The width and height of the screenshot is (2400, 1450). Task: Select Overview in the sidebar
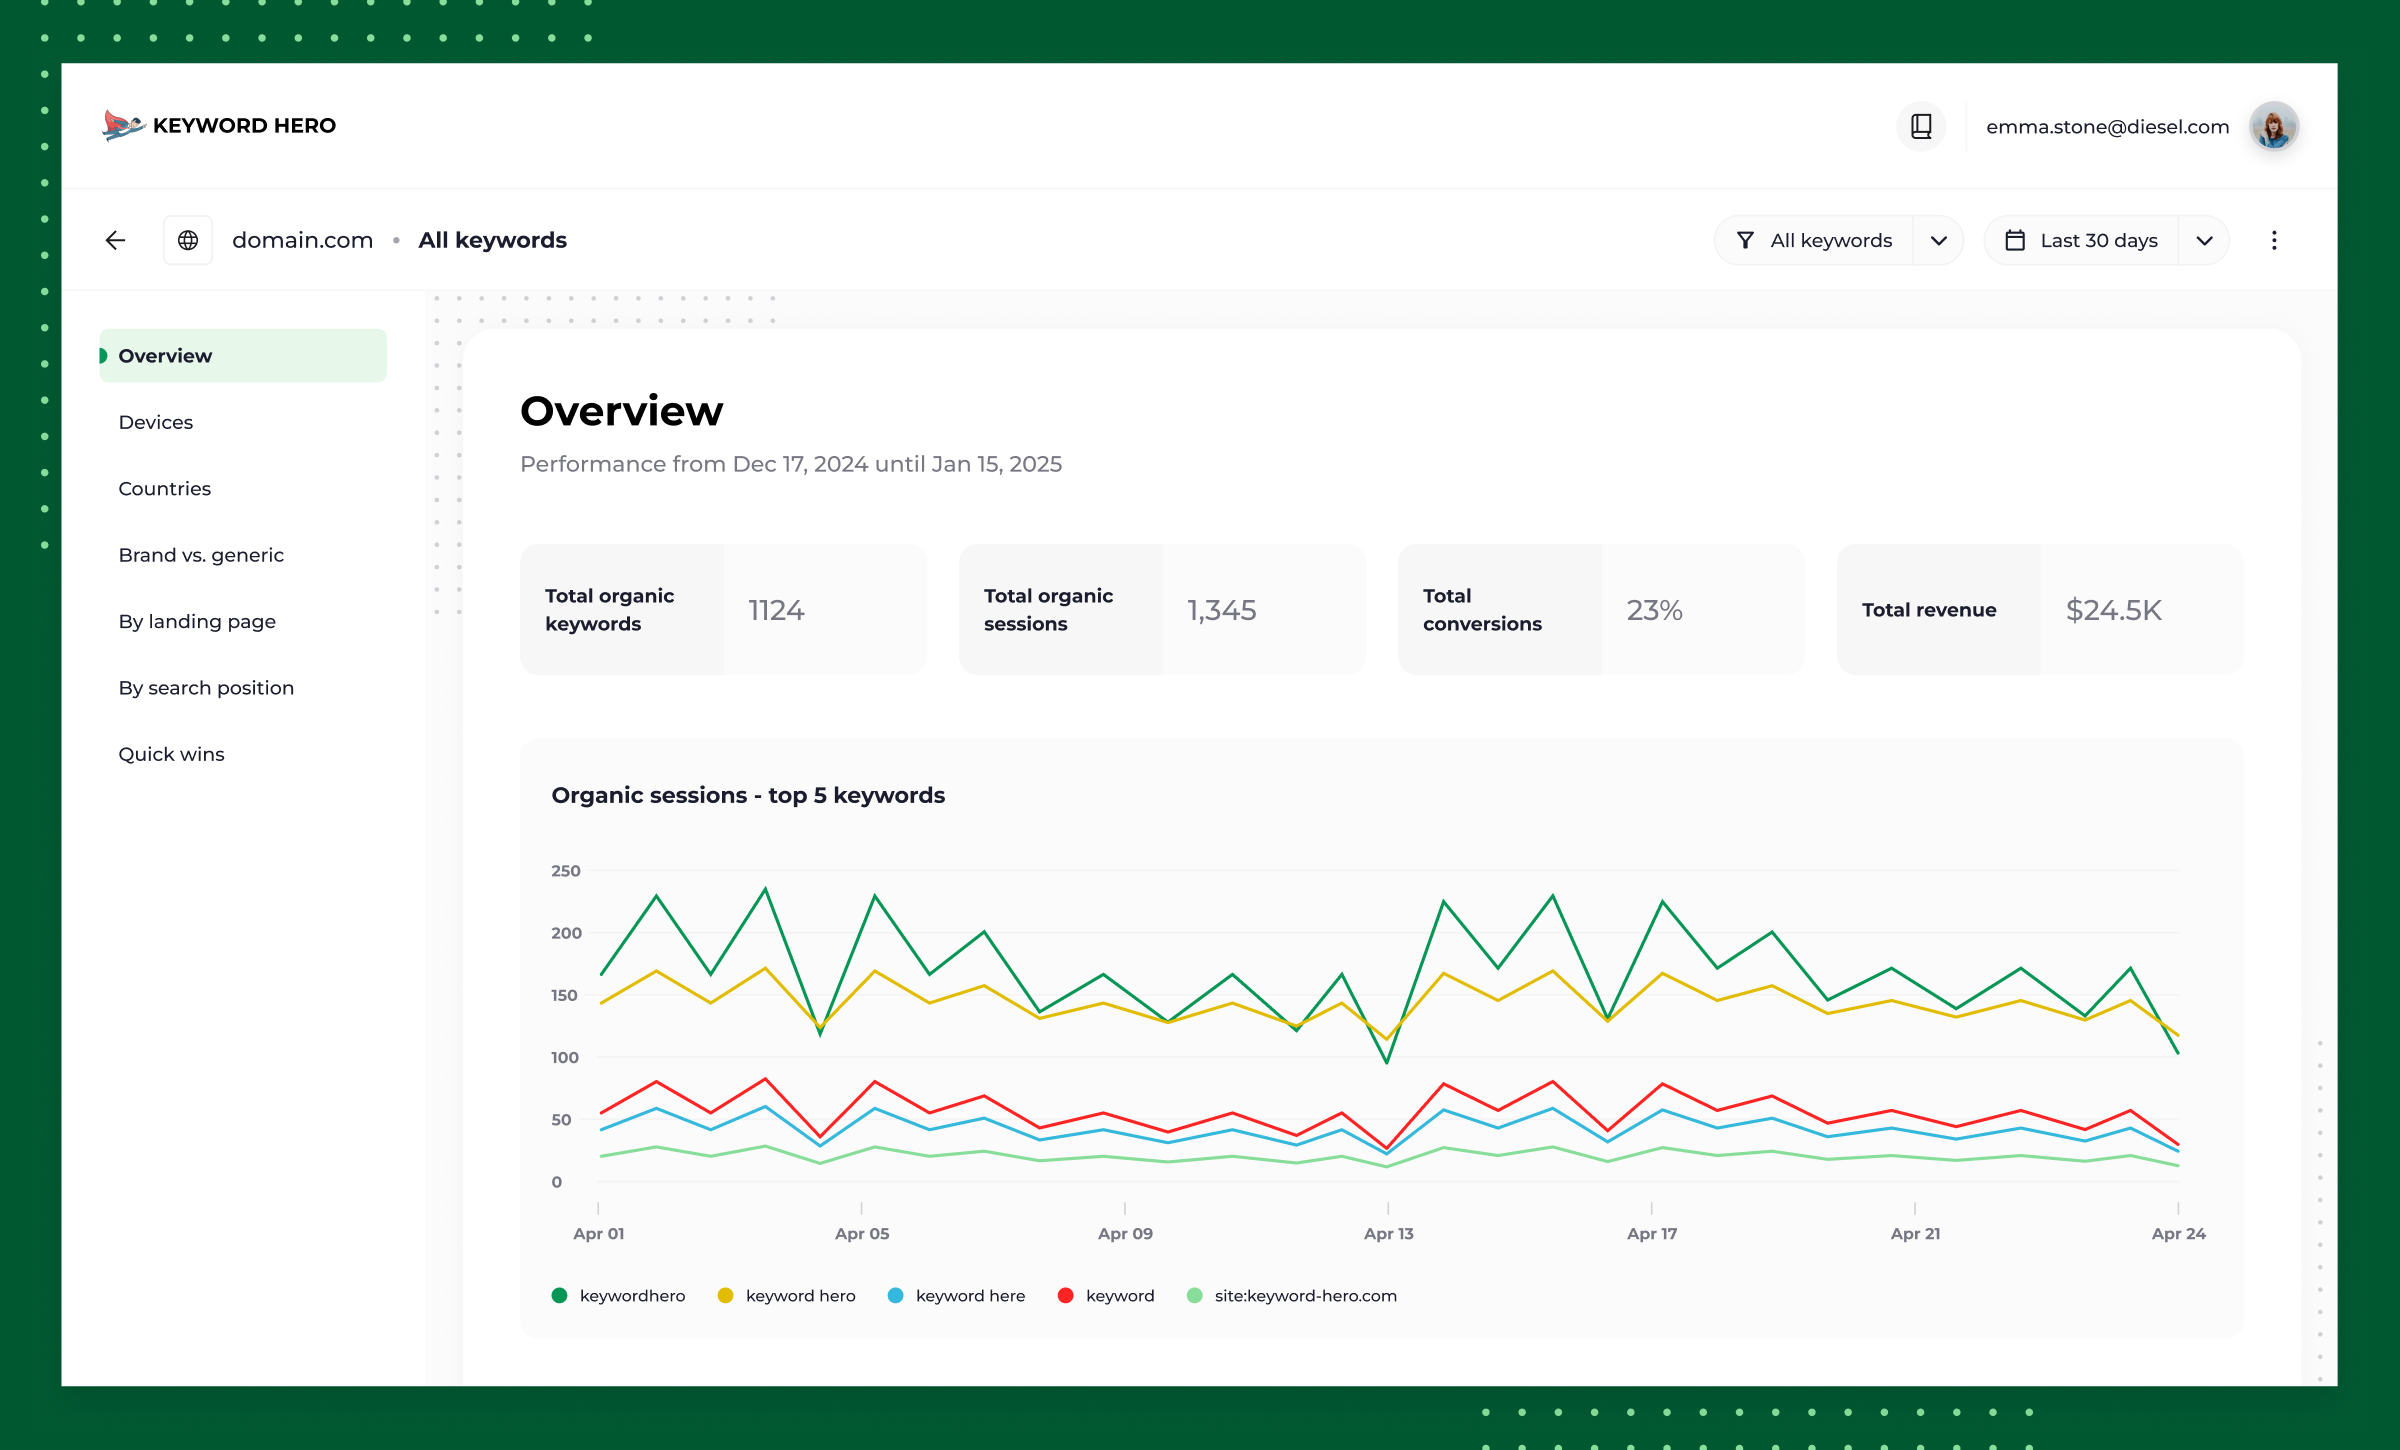(243, 356)
